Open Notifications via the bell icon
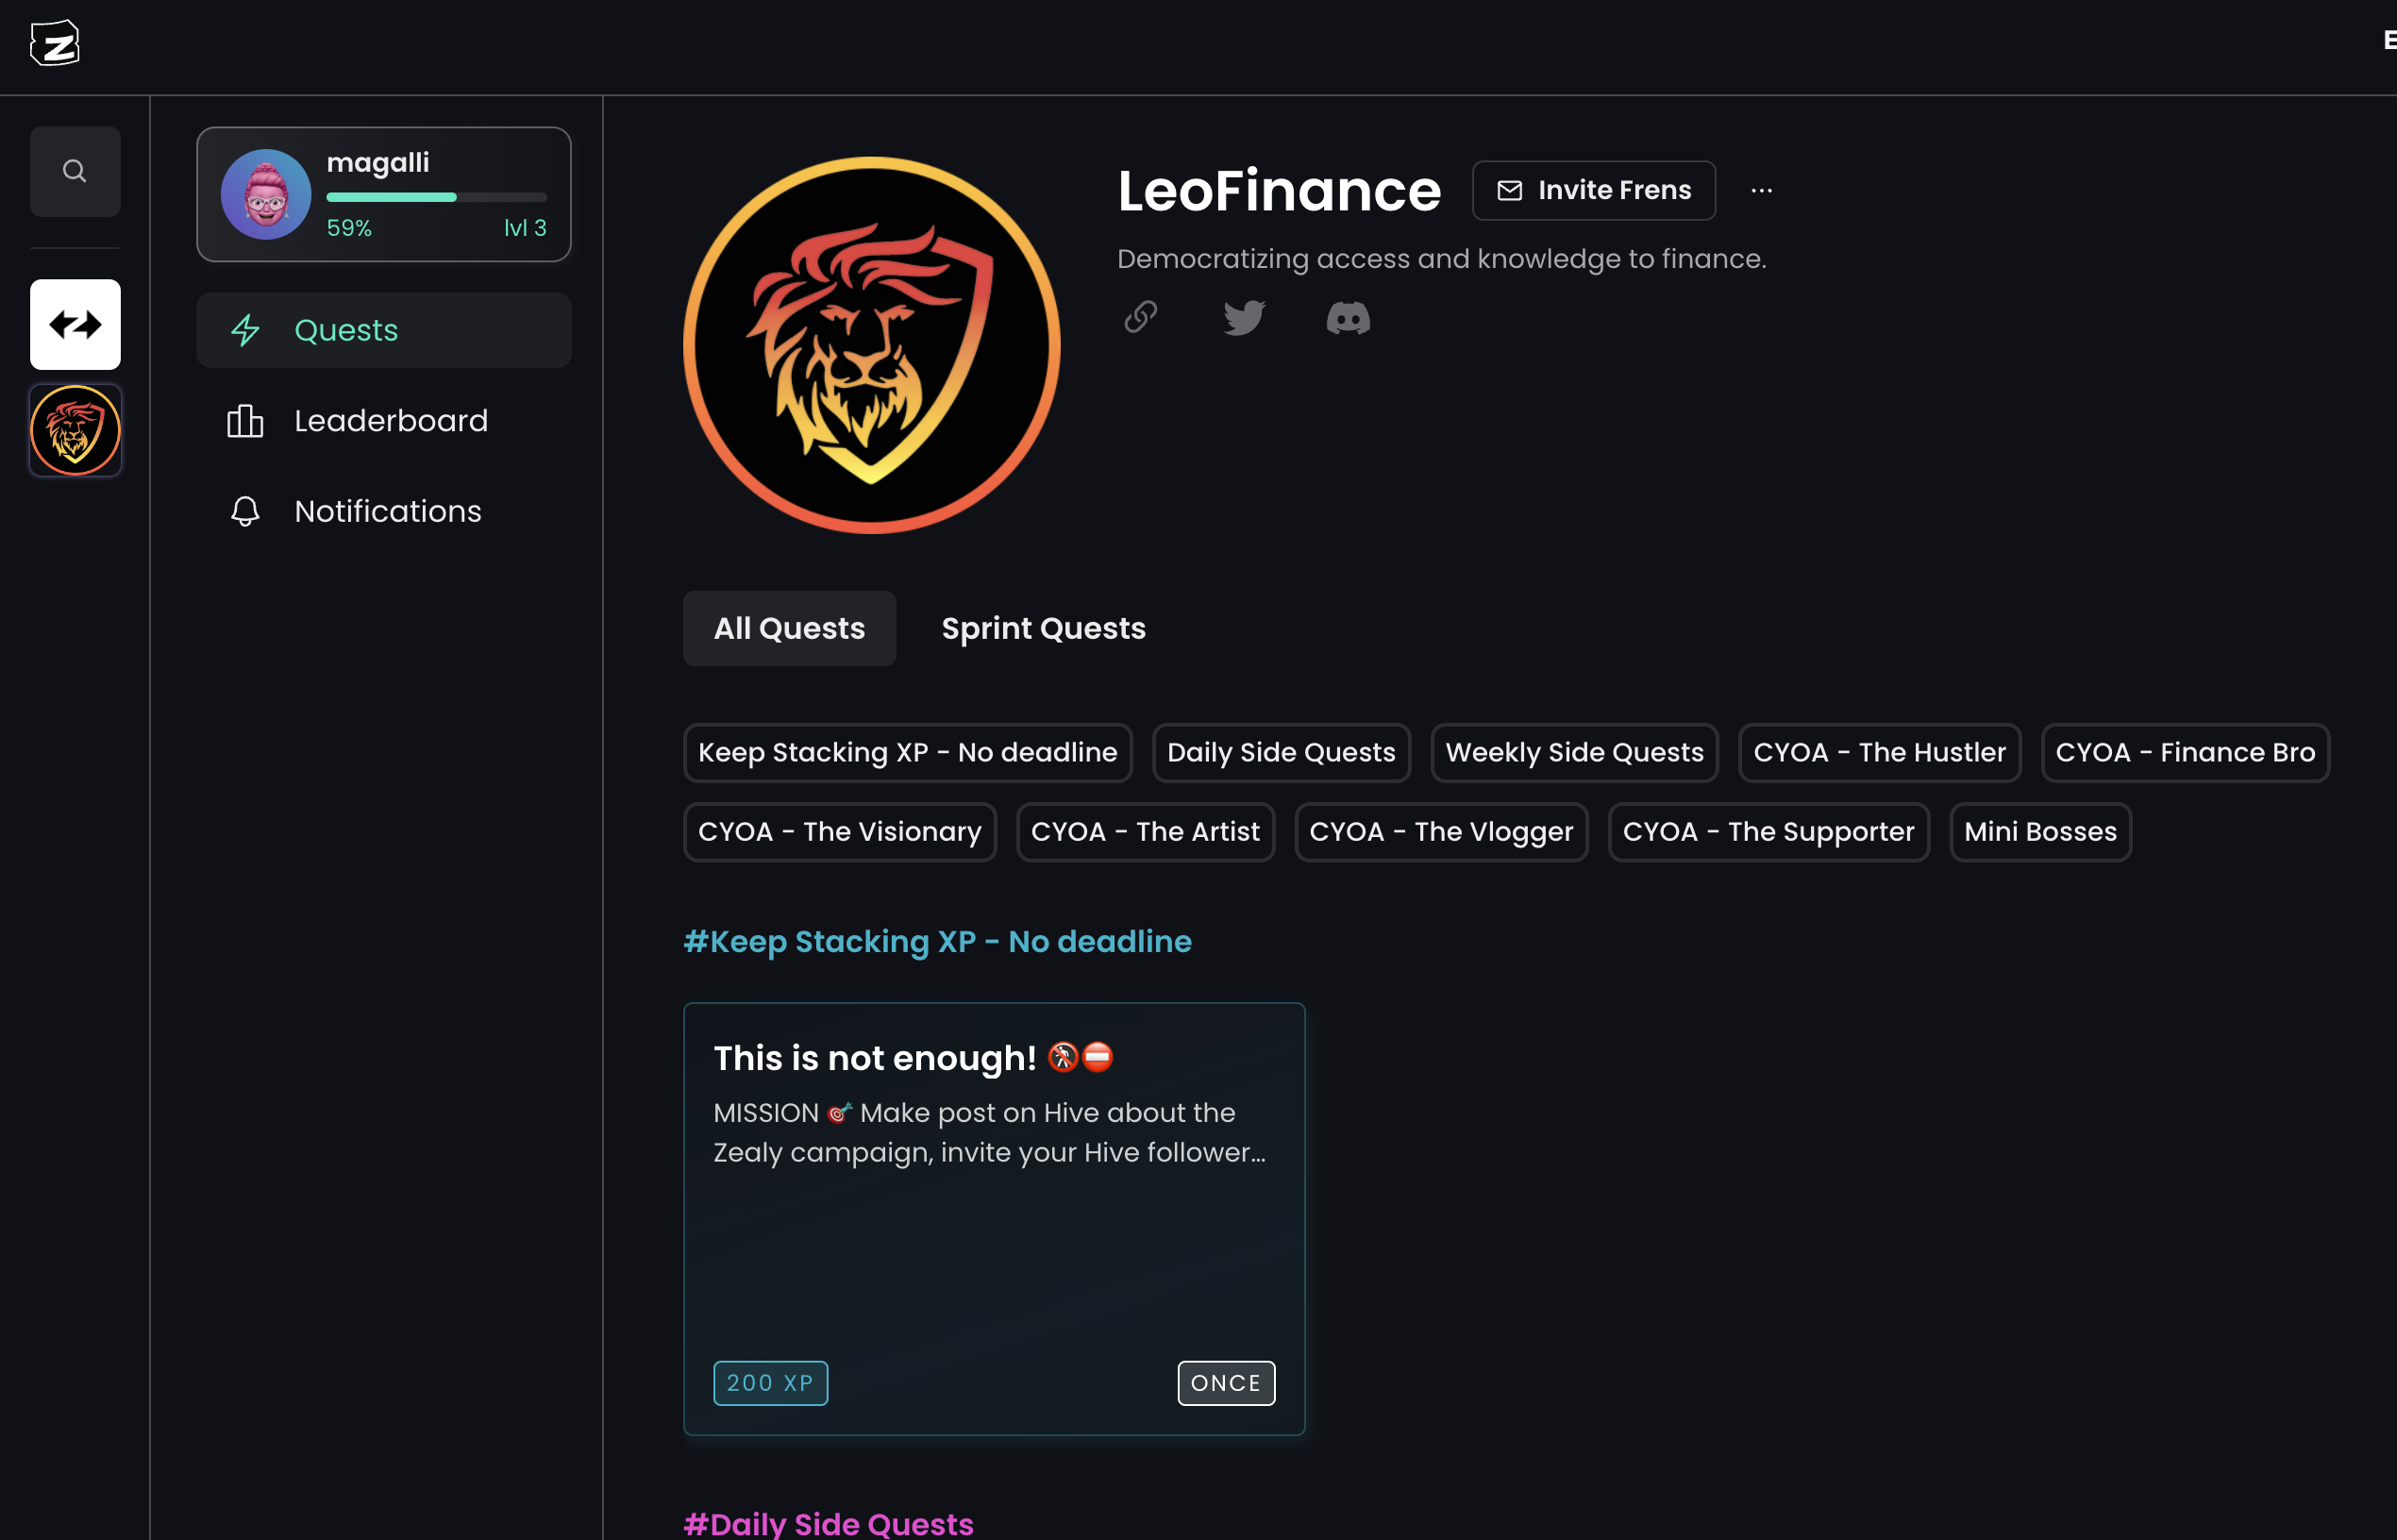 pyautogui.click(x=244, y=511)
